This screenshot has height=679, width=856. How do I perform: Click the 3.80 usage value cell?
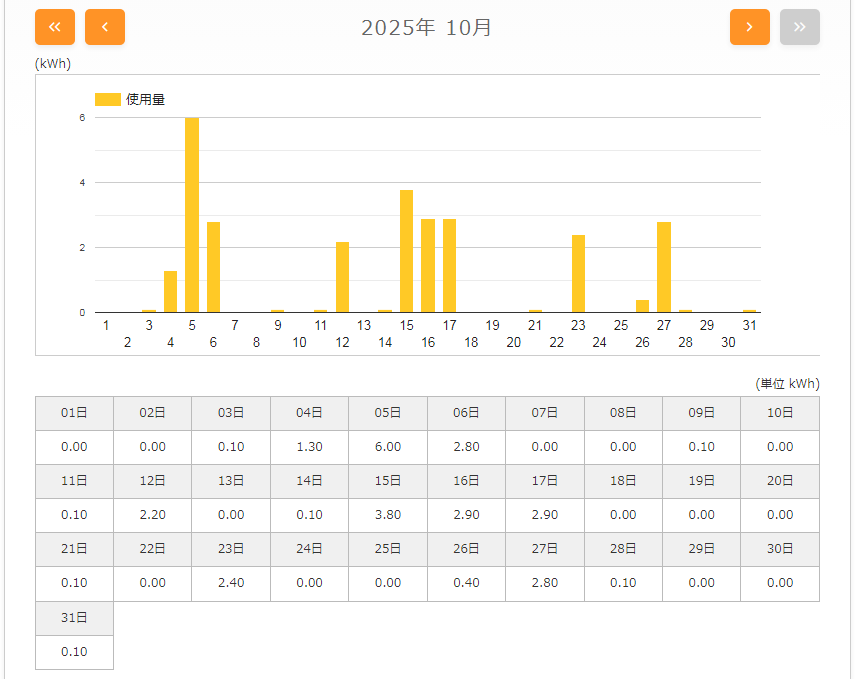(388, 515)
